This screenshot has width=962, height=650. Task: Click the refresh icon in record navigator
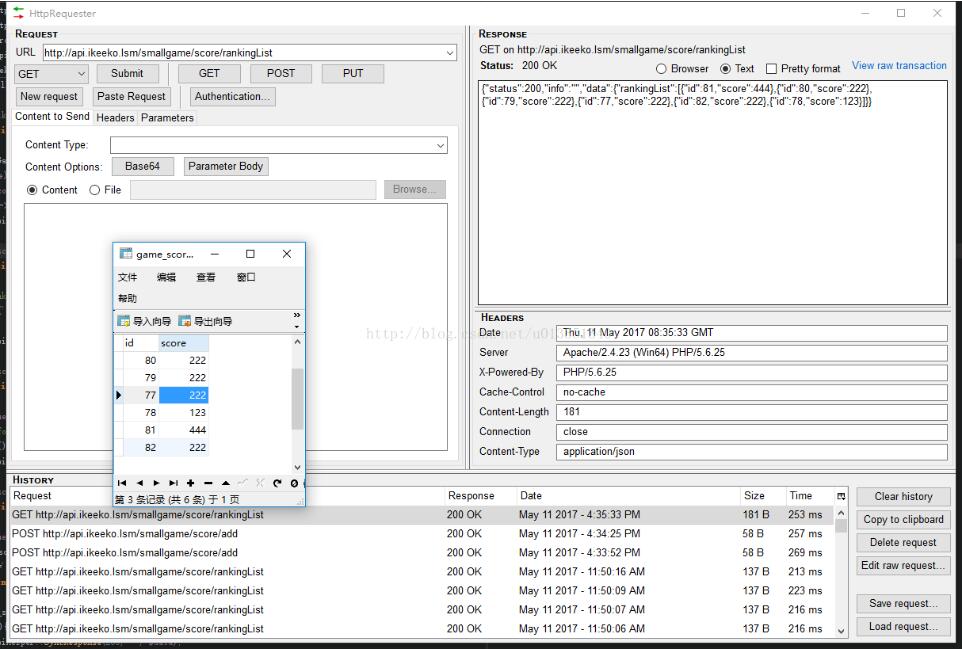point(277,483)
